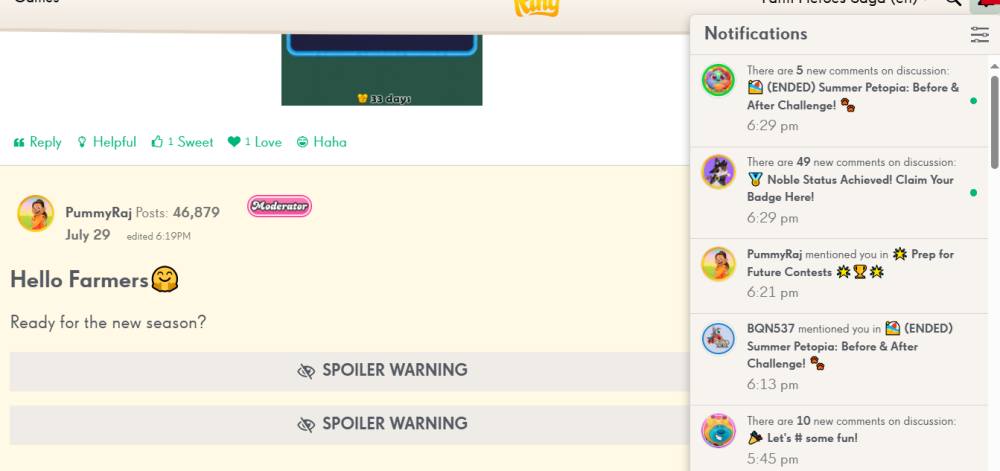Click the King logo

tap(536, 7)
